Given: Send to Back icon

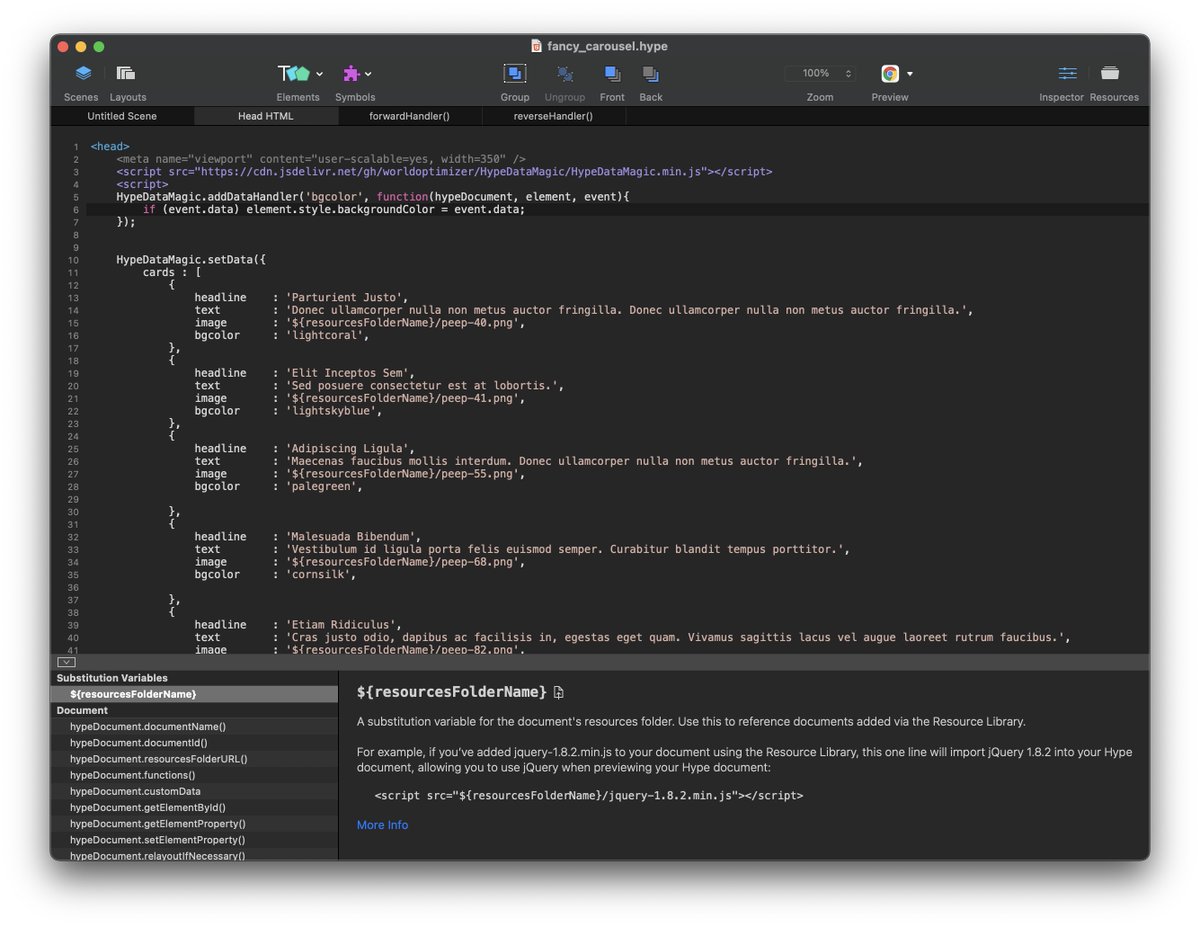Looking at the screenshot, I should point(651,74).
